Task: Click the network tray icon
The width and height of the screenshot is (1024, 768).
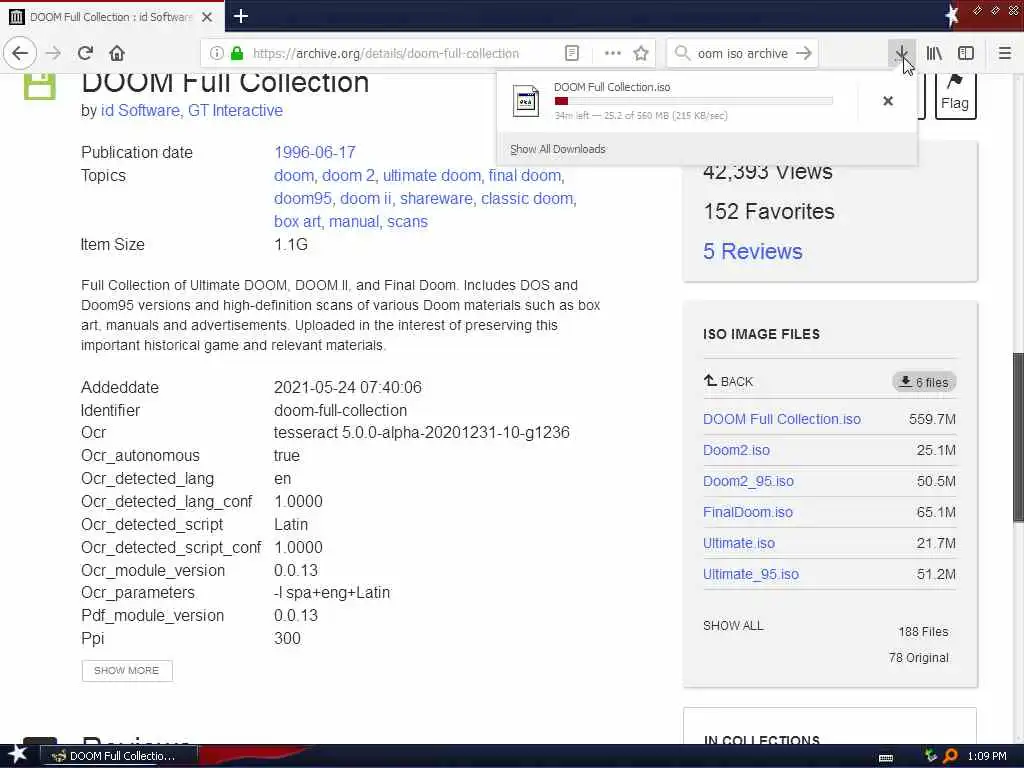Action: pyautogui.click(x=931, y=756)
